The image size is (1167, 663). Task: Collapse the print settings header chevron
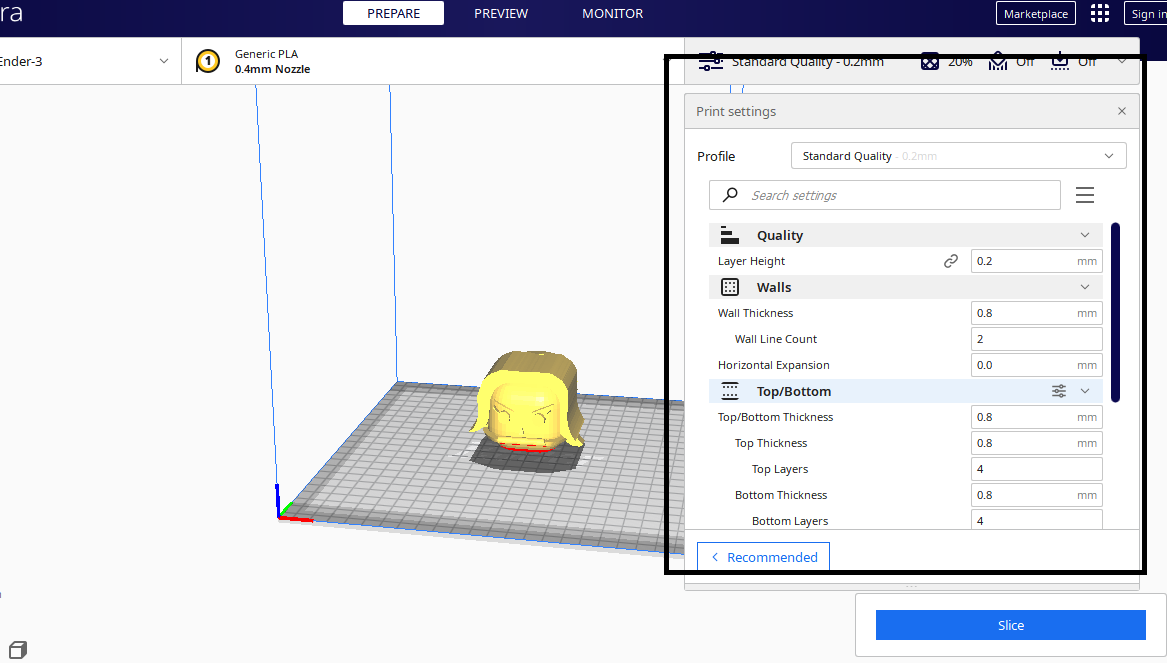click(1122, 62)
